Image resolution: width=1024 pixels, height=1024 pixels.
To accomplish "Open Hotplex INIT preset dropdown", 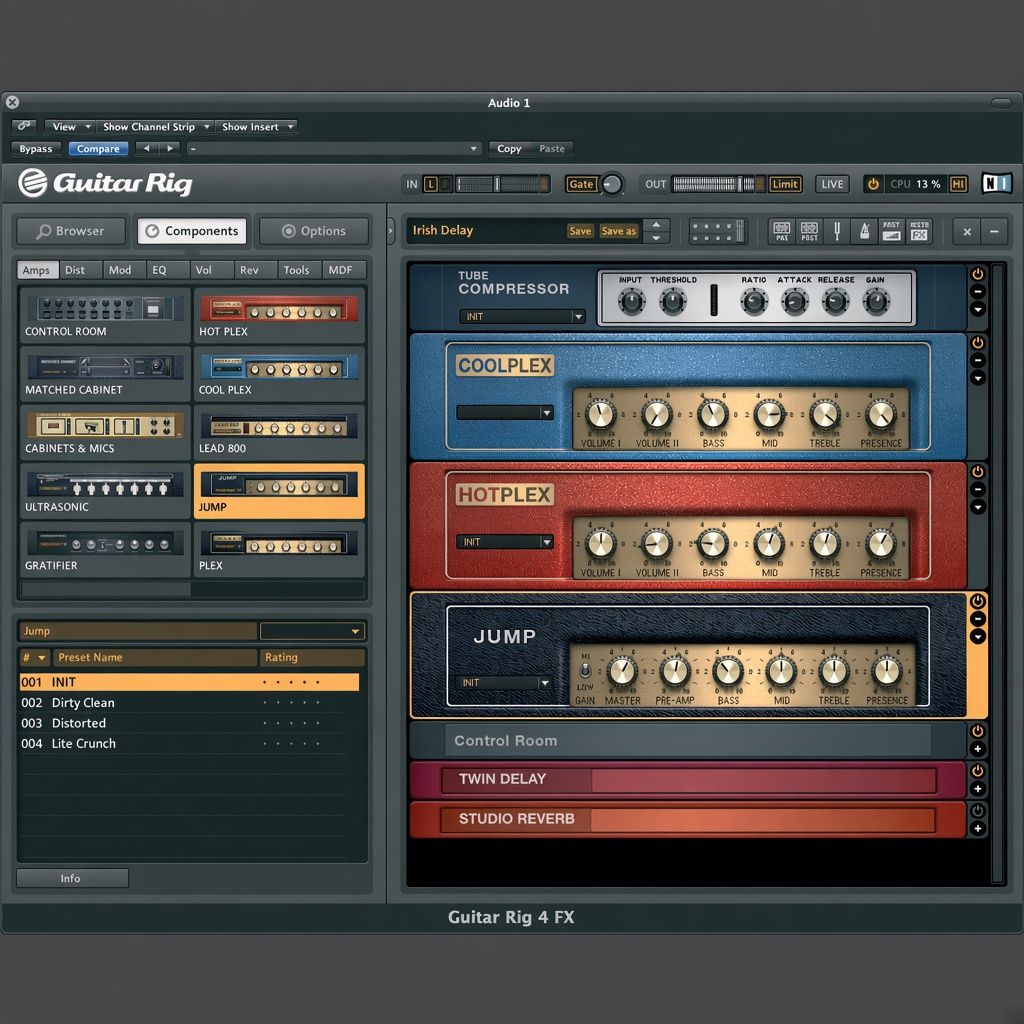I will click(505, 542).
